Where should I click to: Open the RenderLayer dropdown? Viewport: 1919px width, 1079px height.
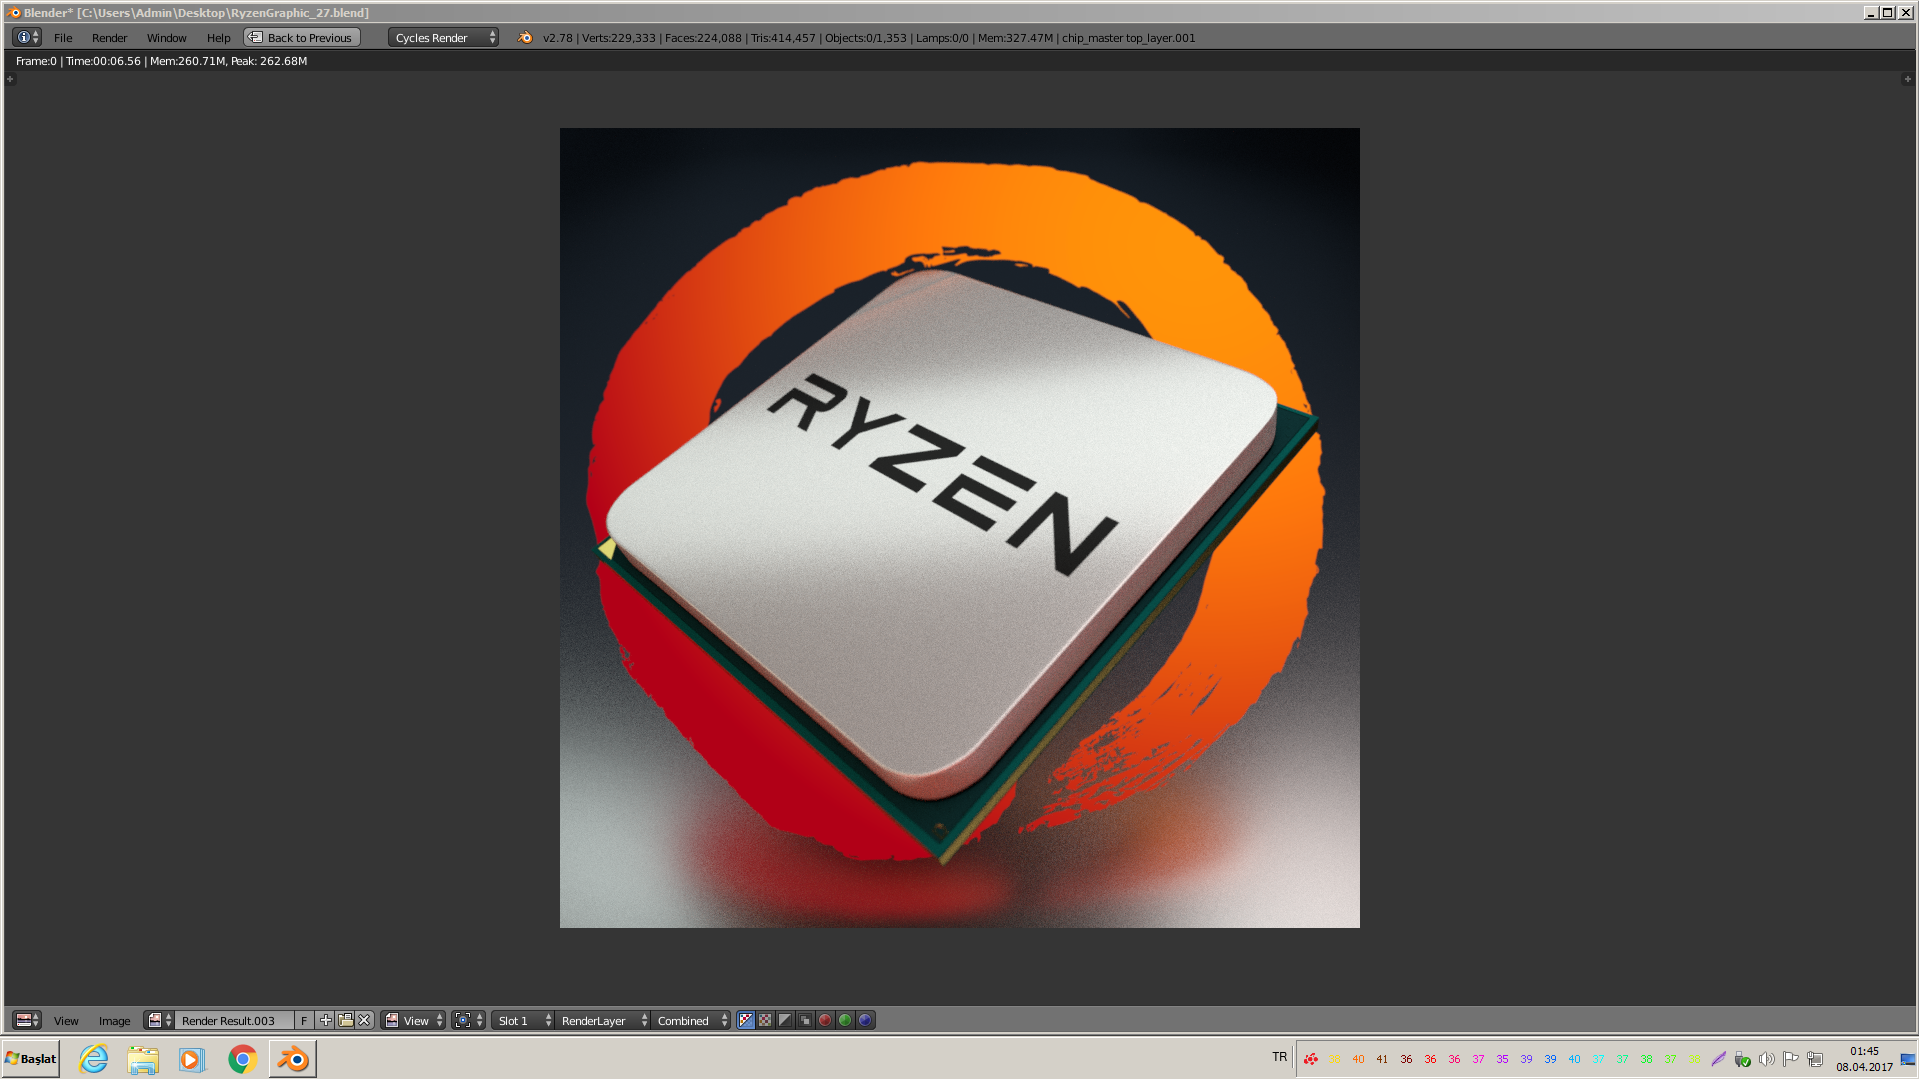[x=603, y=1020]
